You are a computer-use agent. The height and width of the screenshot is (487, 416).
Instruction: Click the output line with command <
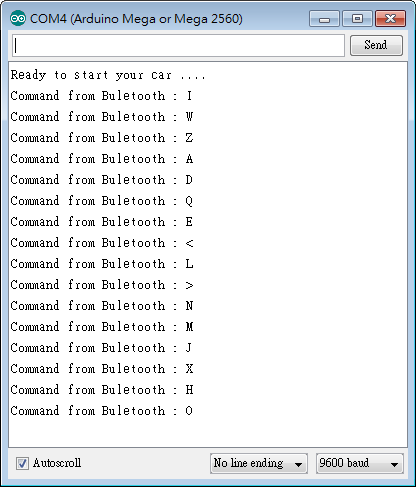click(101, 243)
